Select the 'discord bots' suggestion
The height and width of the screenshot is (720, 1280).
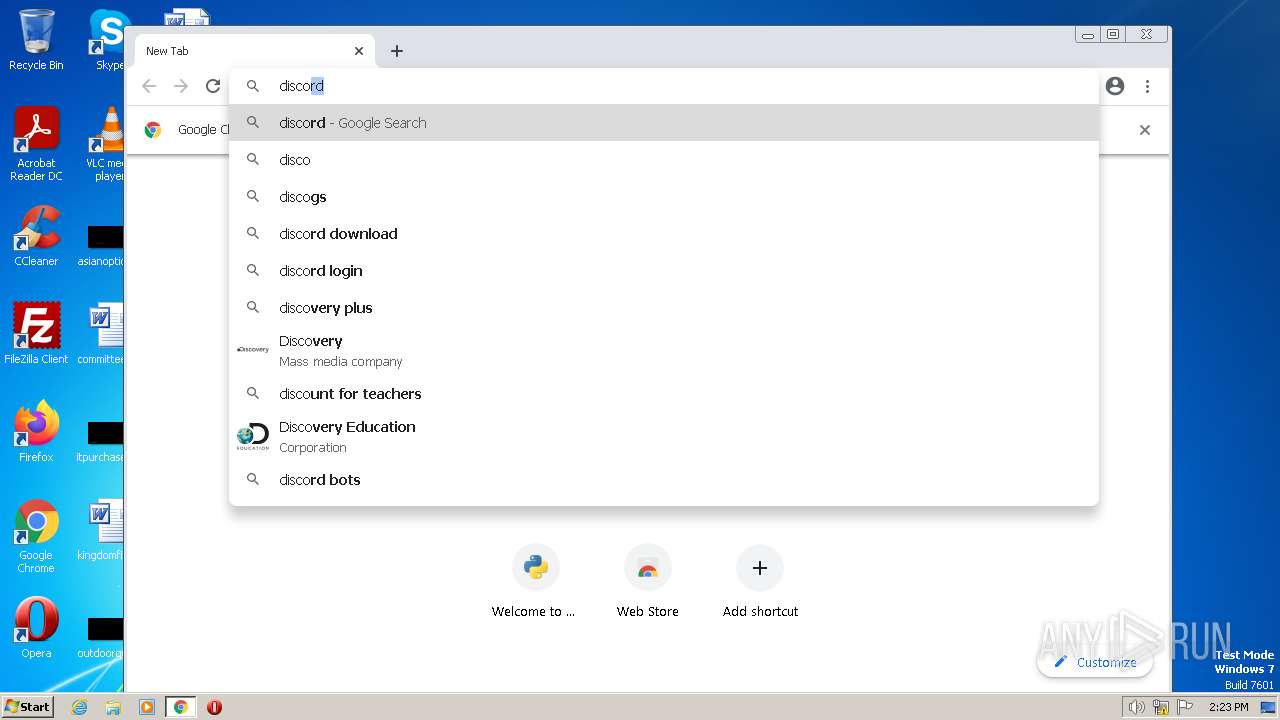click(x=664, y=480)
